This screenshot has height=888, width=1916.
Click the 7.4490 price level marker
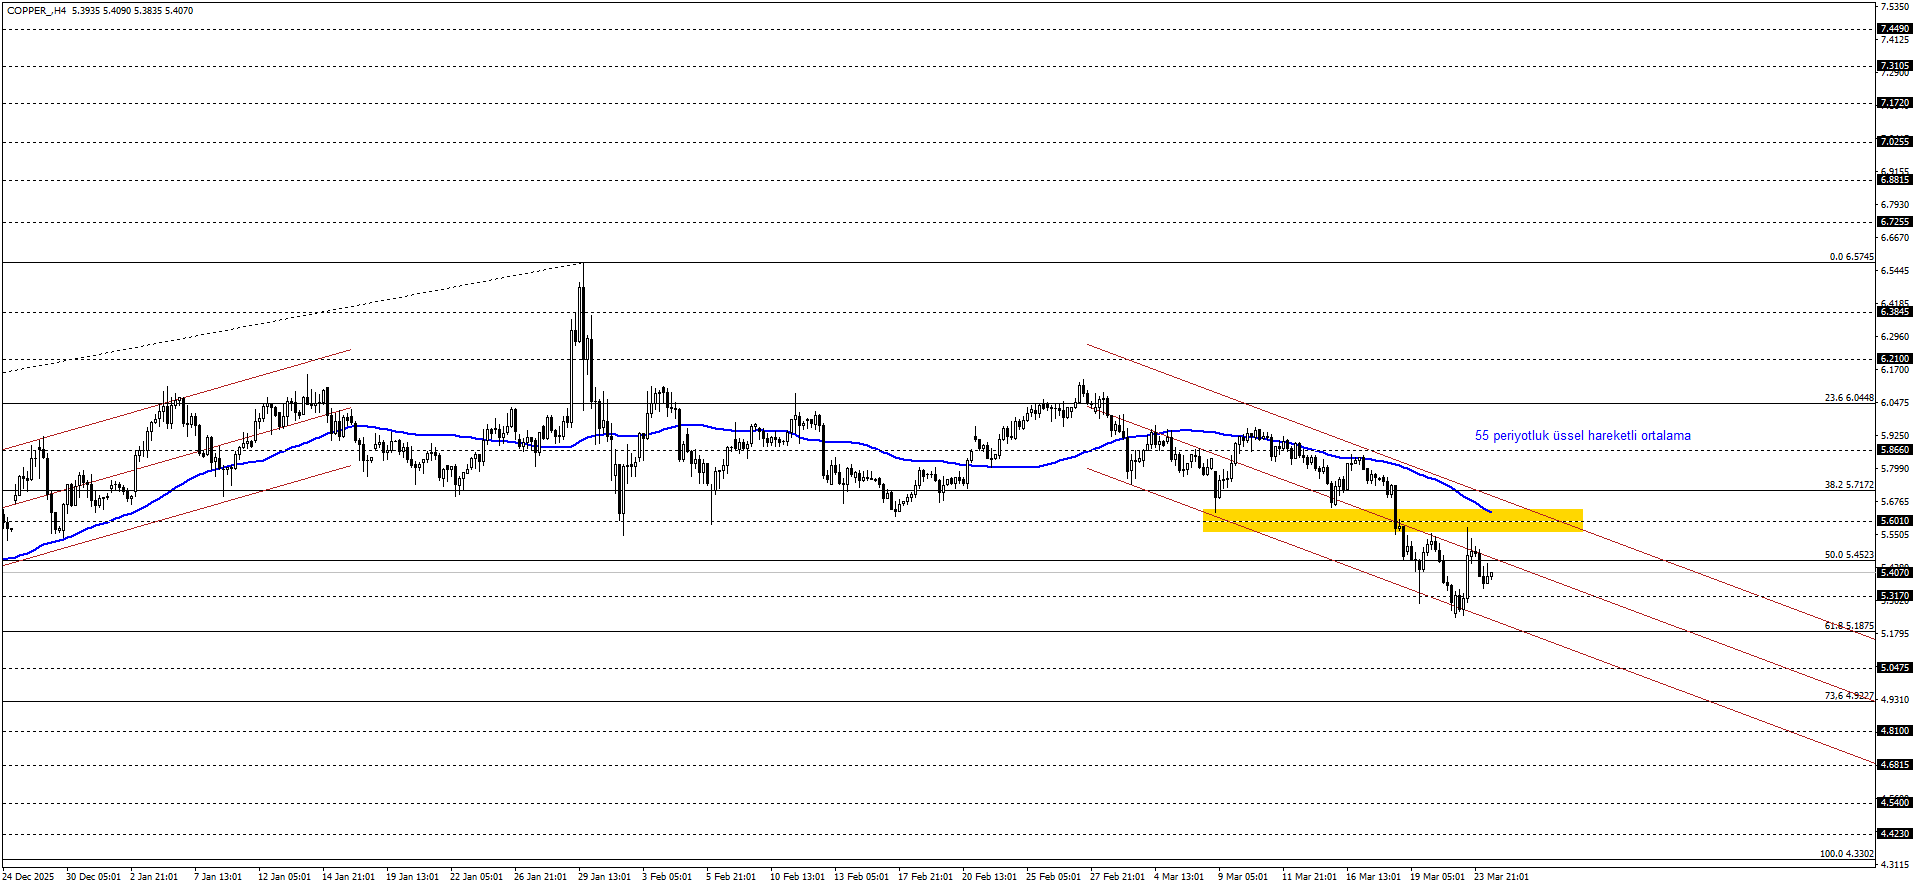1895,29
